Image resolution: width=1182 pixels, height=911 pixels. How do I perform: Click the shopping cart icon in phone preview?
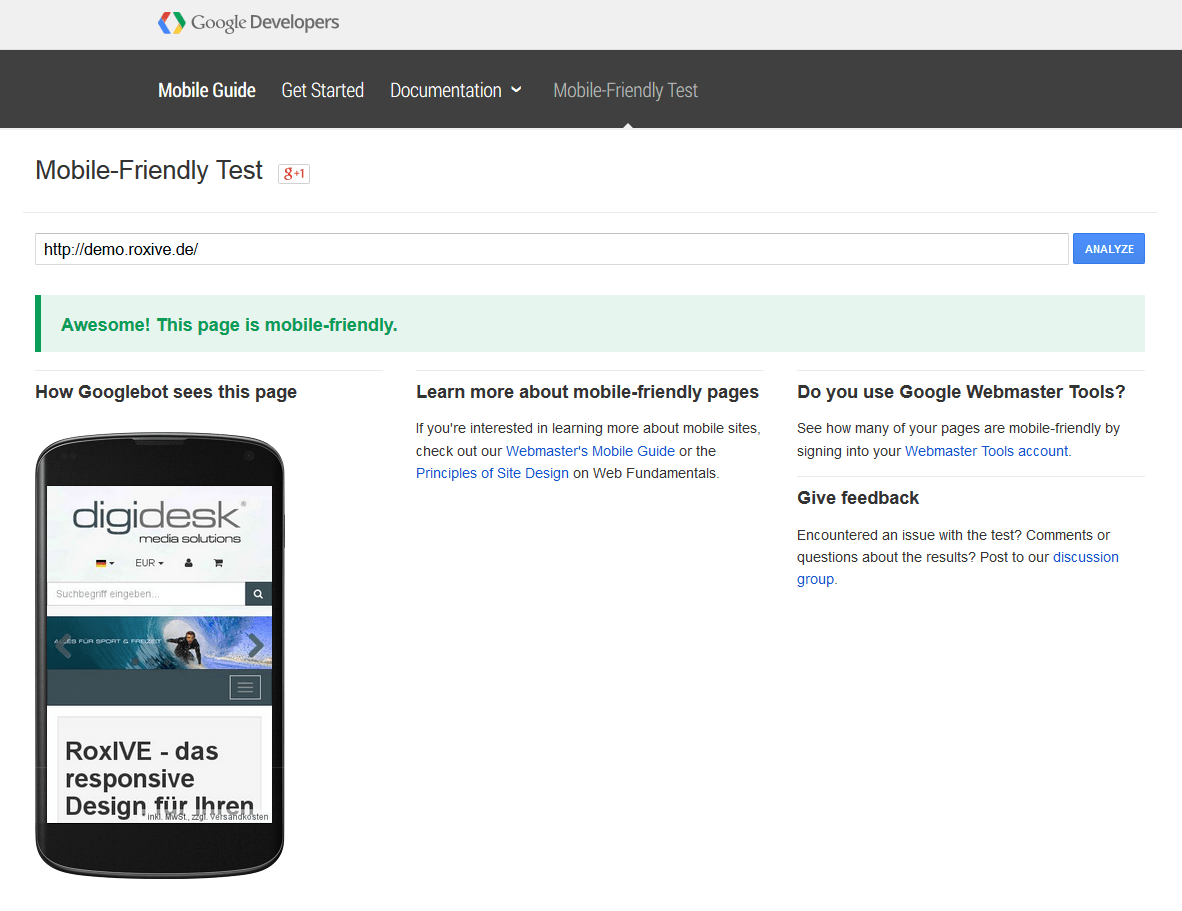point(219,563)
